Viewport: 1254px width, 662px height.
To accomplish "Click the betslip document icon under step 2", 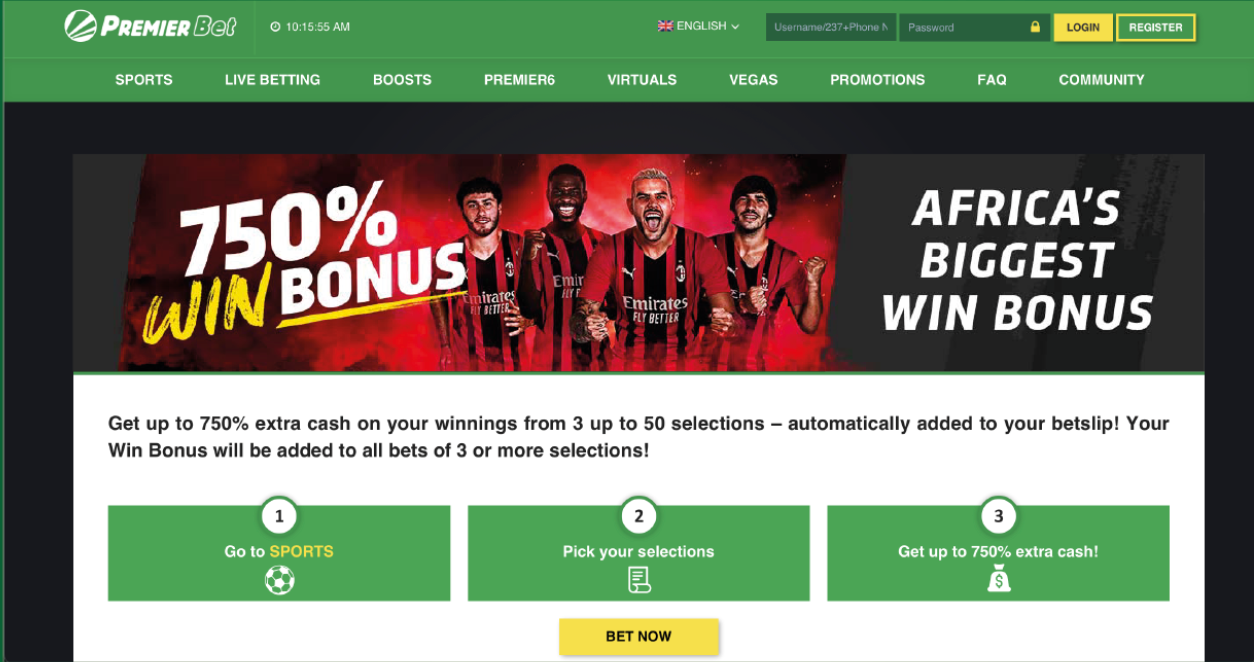I will pyautogui.click(x=639, y=580).
